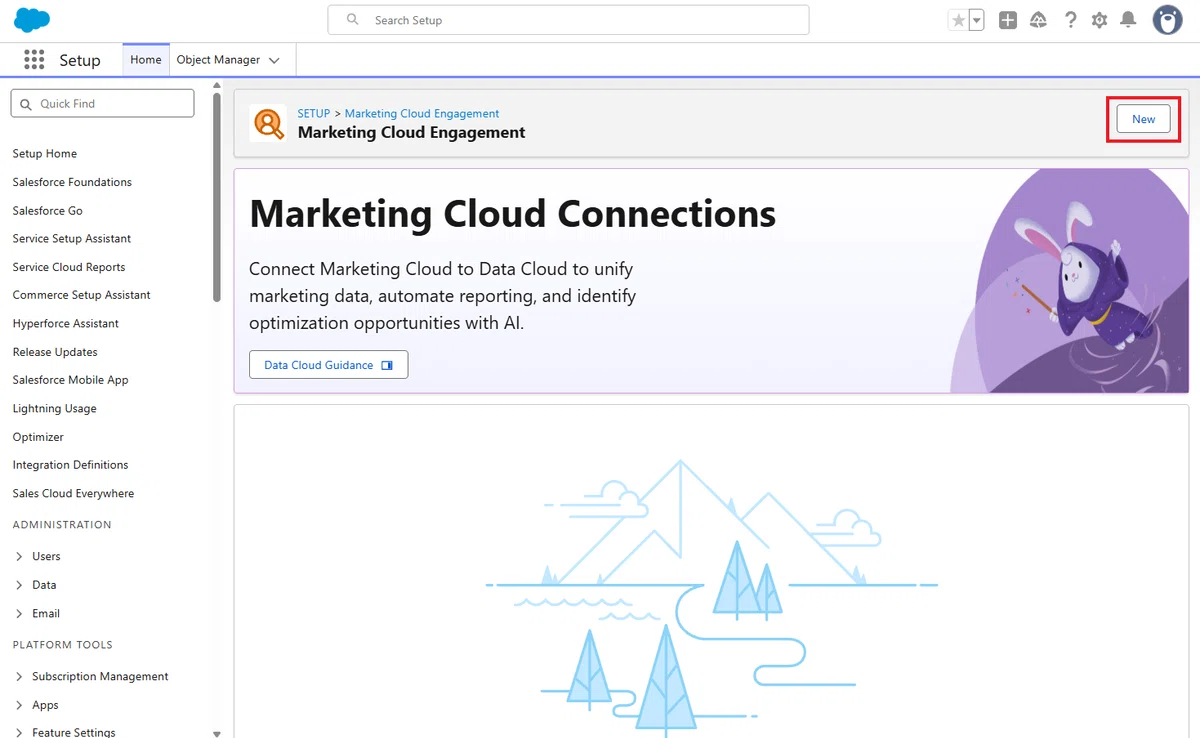
Task: Click the Setup app name label
Action: [x=80, y=60]
